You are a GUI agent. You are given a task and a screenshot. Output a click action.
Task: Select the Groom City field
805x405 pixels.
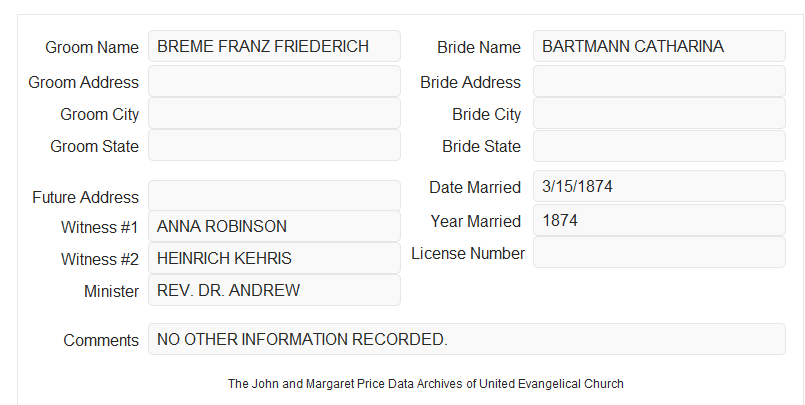coord(274,113)
